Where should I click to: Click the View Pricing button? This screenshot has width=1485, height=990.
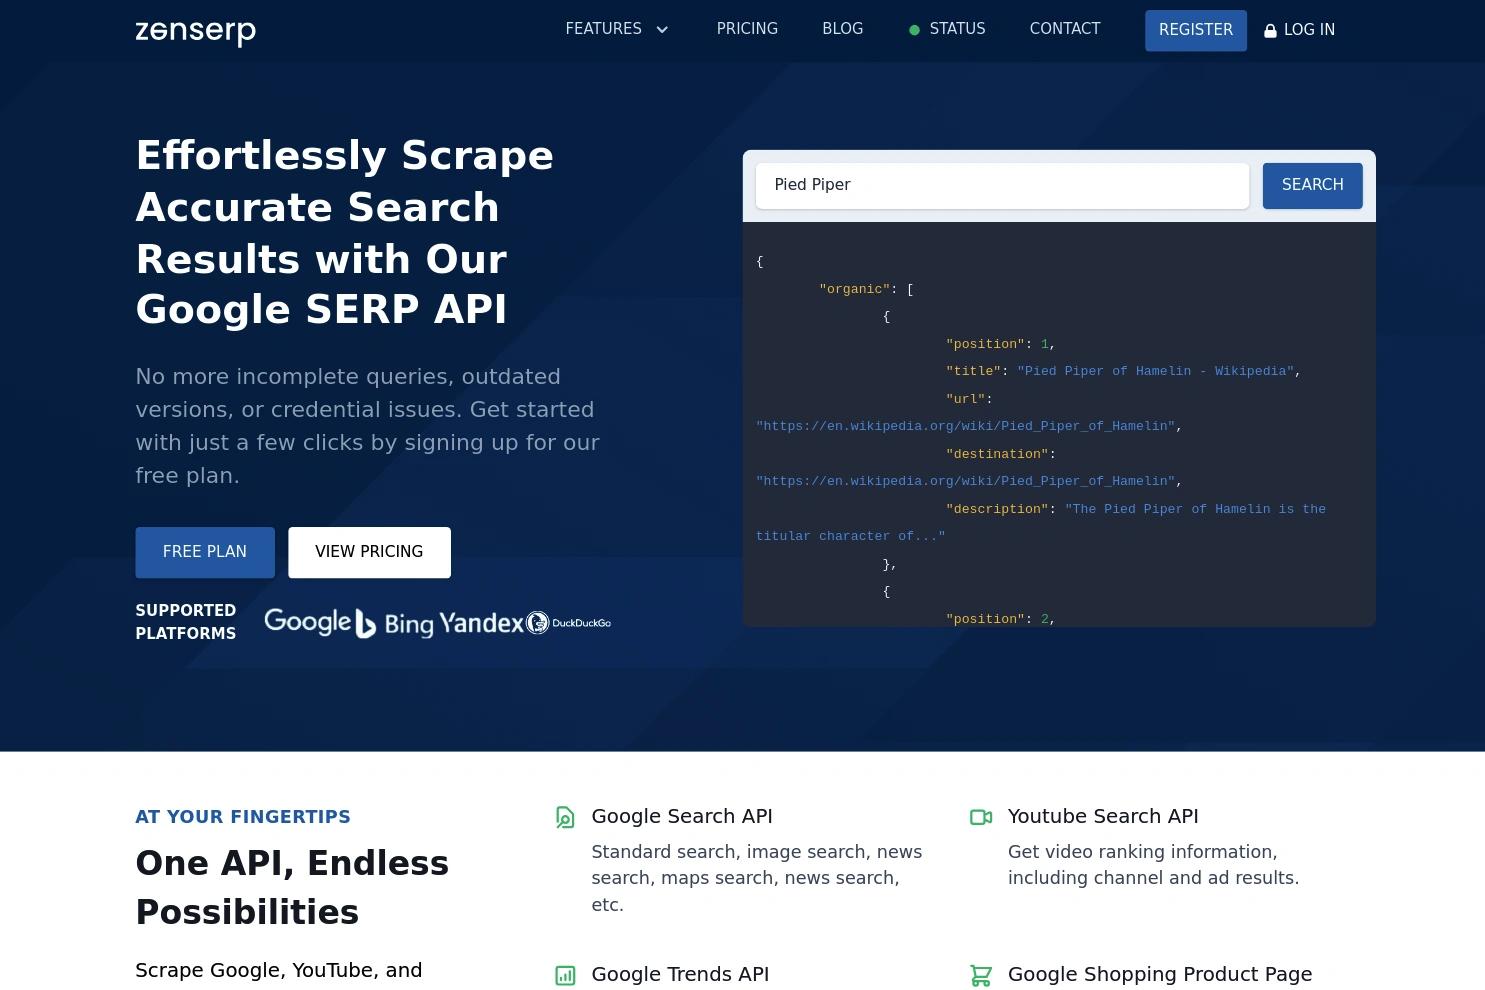tap(369, 552)
